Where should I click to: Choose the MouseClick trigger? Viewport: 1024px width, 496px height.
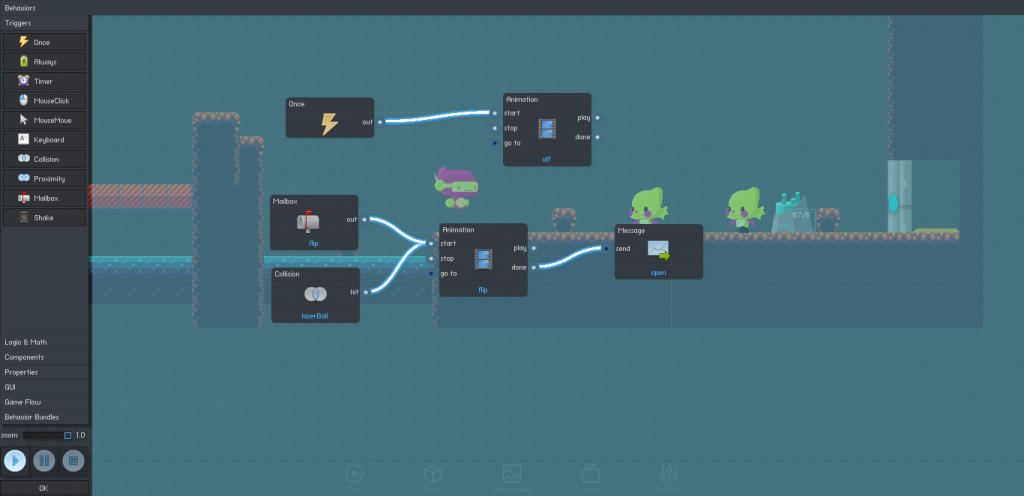pyautogui.click(x=44, y=101)
